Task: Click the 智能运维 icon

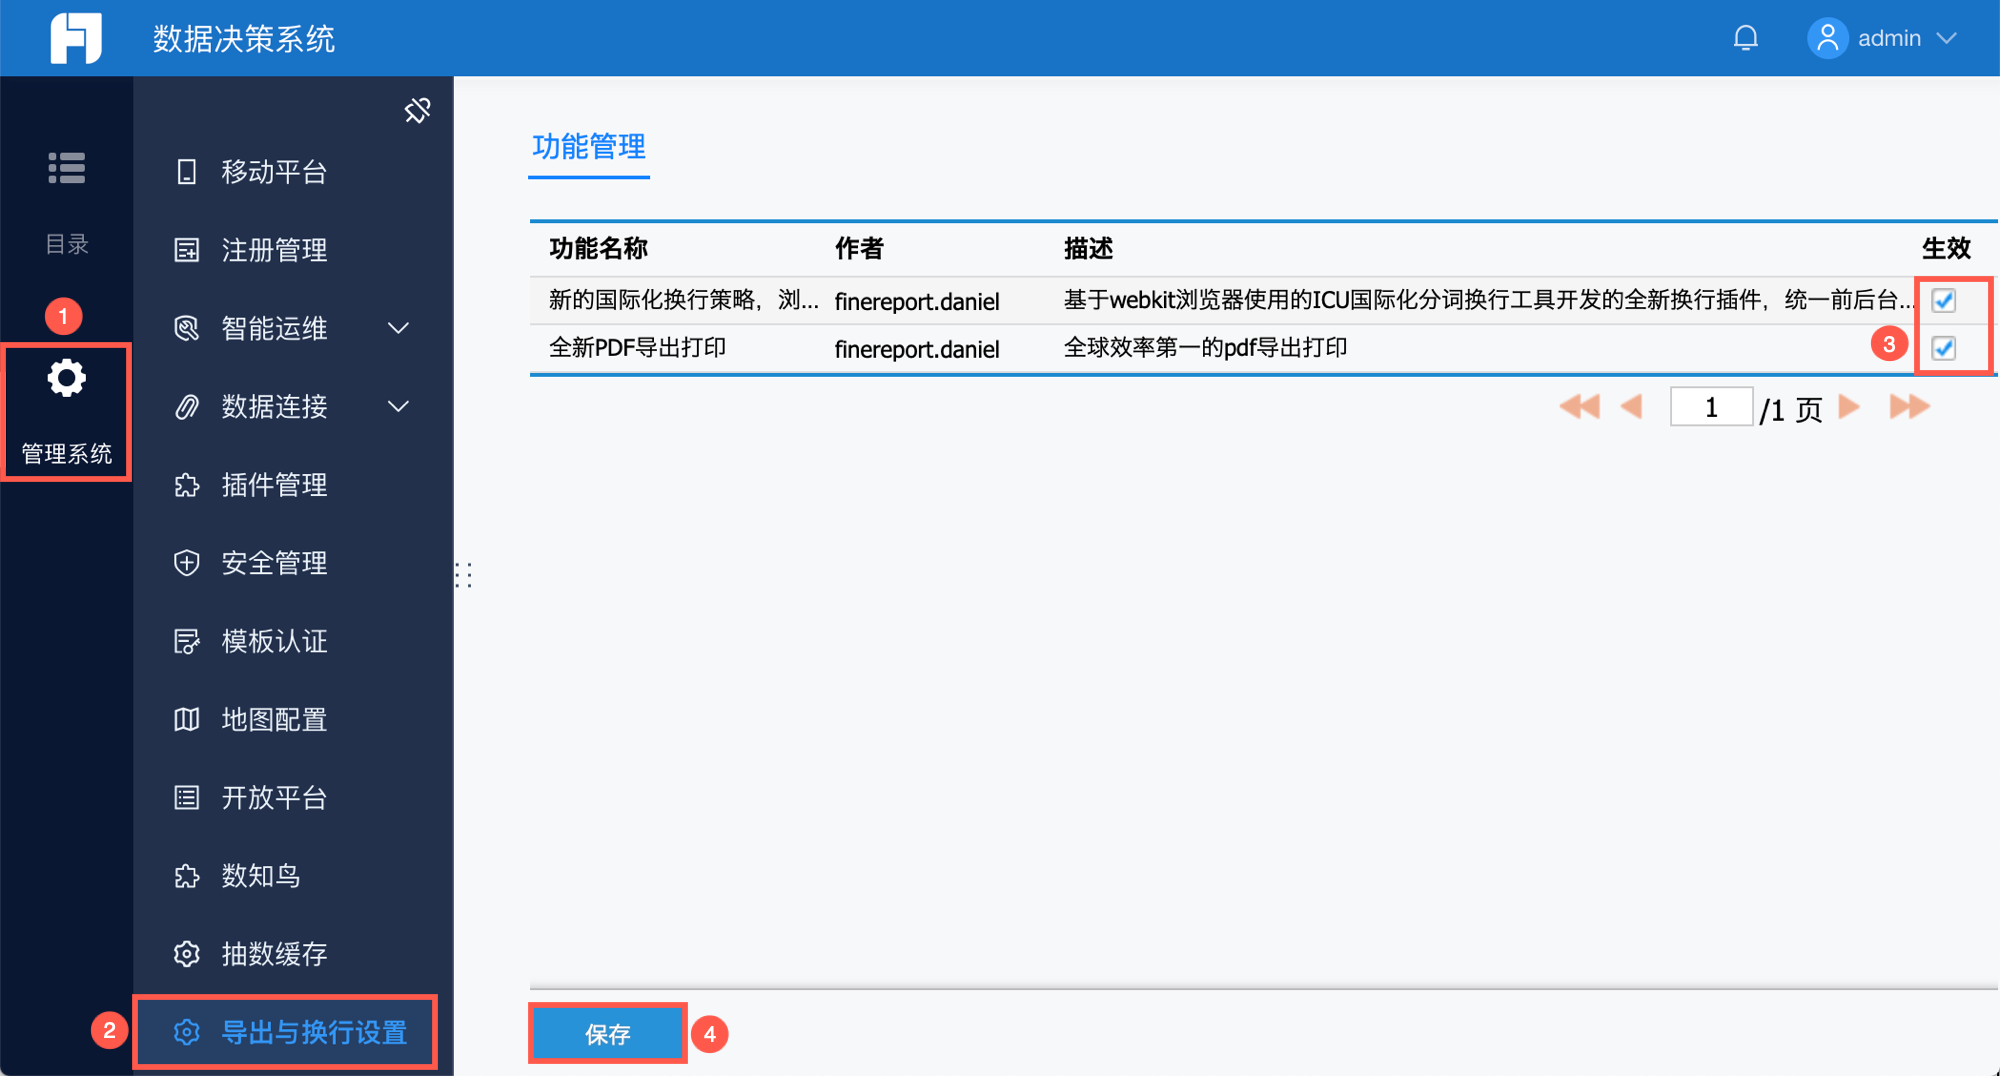Action: [x=187, y=328]
